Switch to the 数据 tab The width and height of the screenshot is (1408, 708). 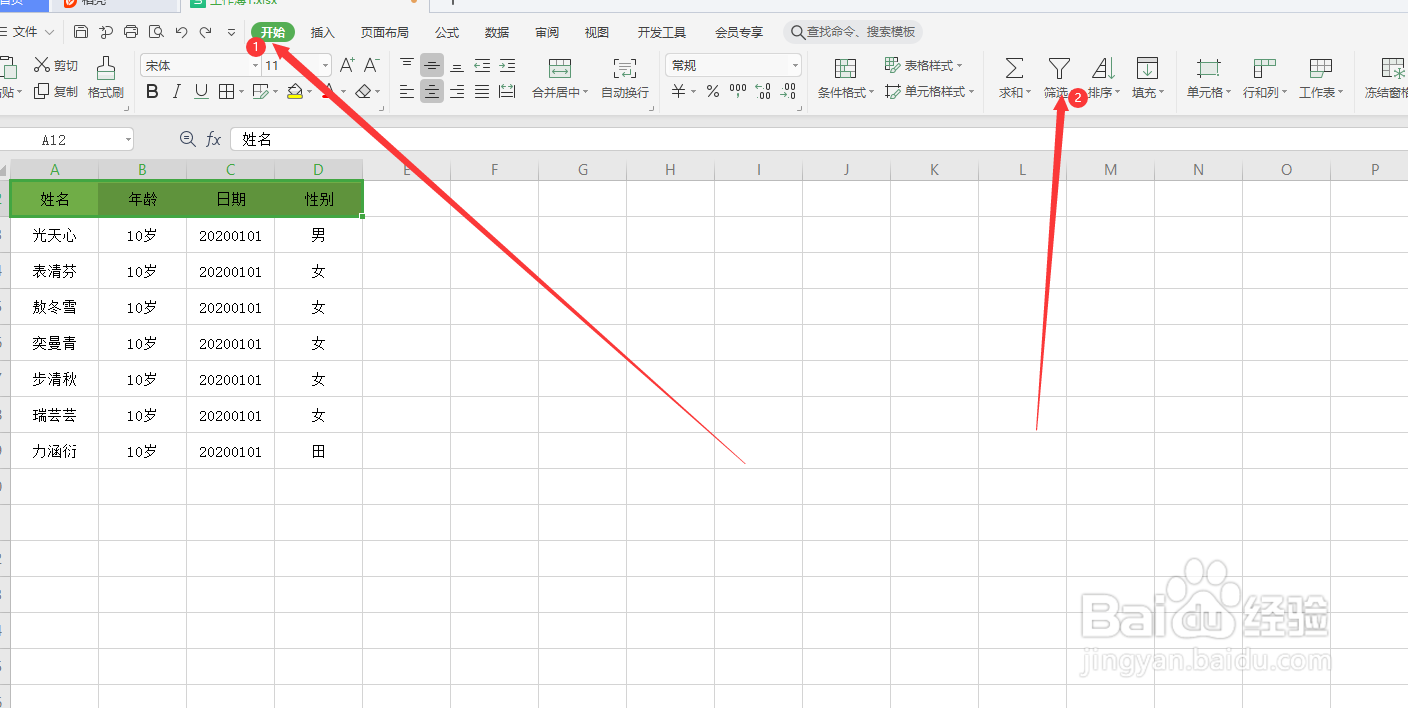497,32
